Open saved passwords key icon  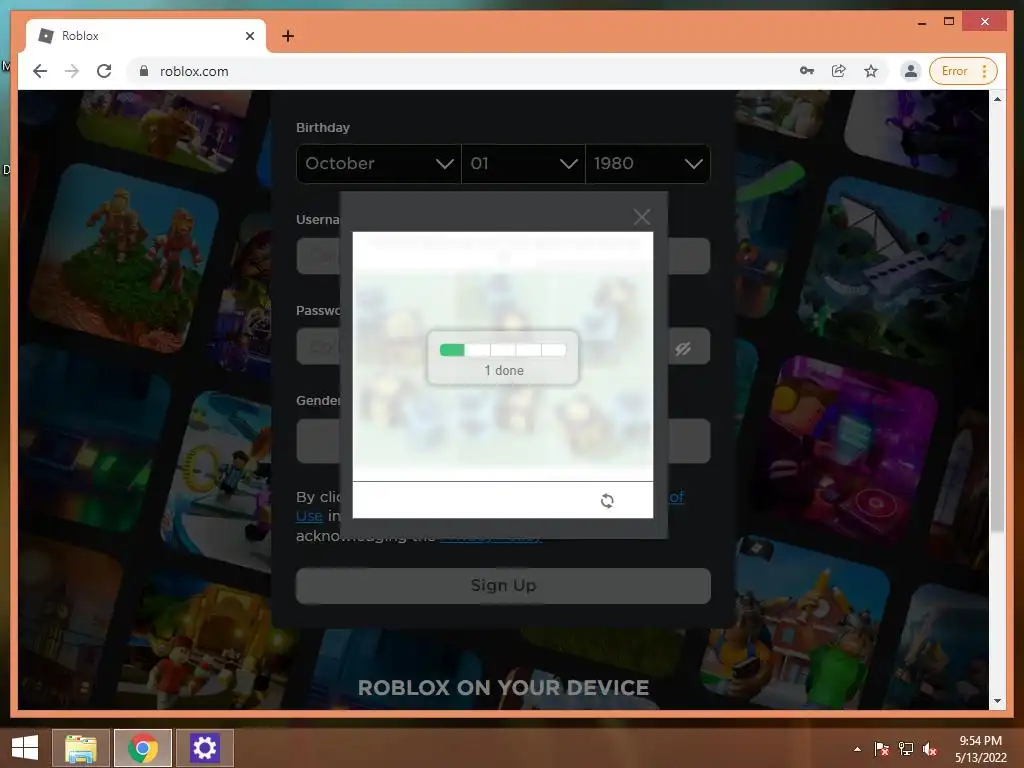click(x=807, y=71)
